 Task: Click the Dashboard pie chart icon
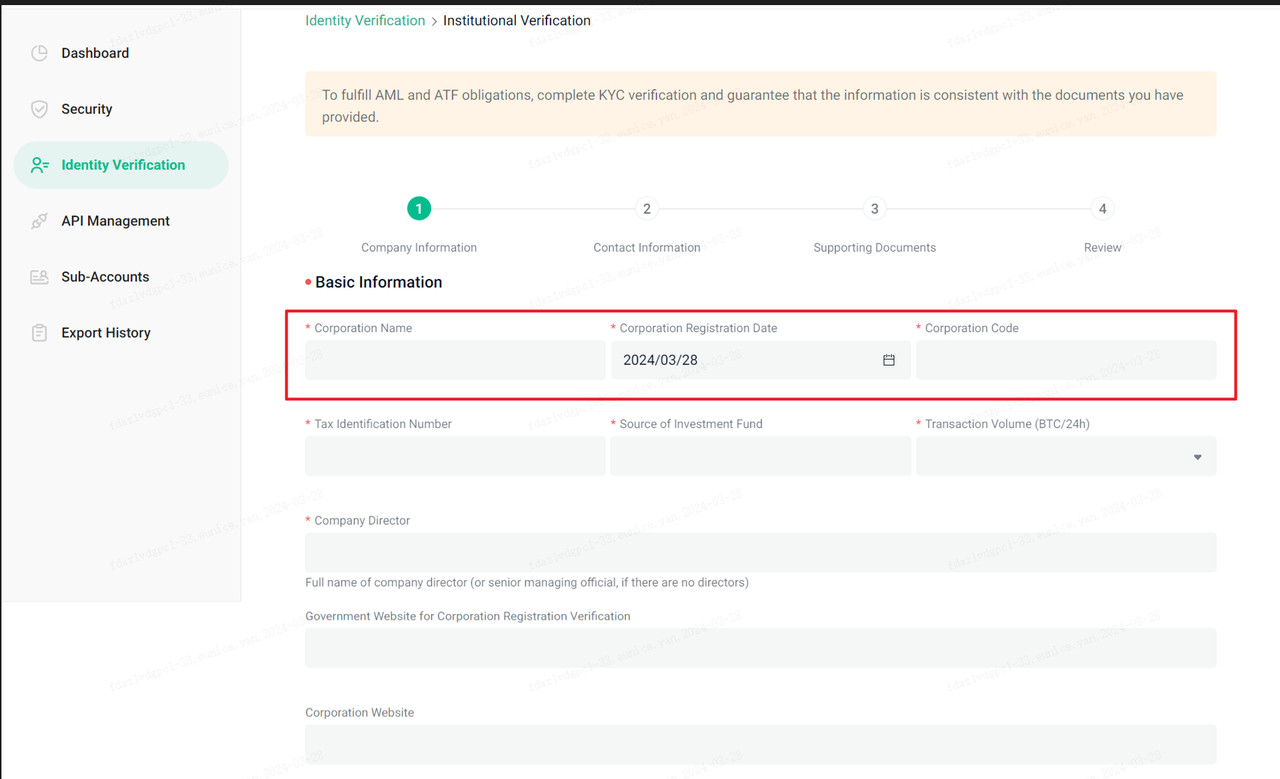pos(39,53)
